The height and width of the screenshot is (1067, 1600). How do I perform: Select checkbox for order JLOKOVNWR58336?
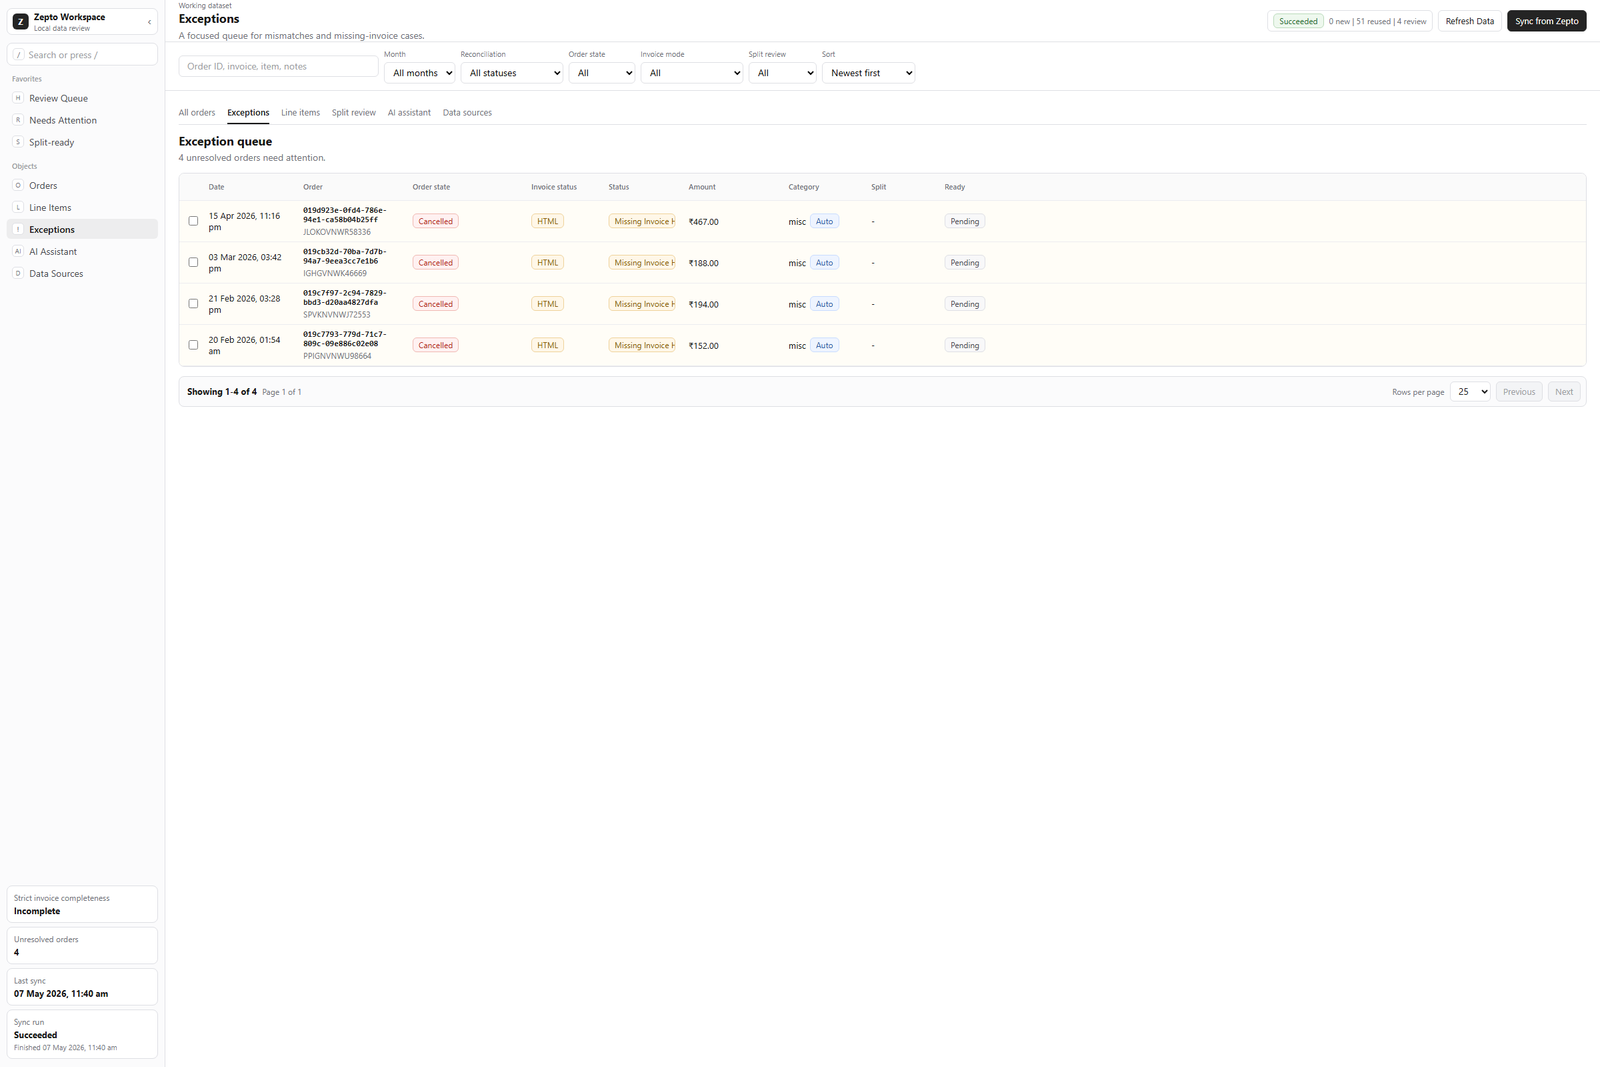[193, 221]
